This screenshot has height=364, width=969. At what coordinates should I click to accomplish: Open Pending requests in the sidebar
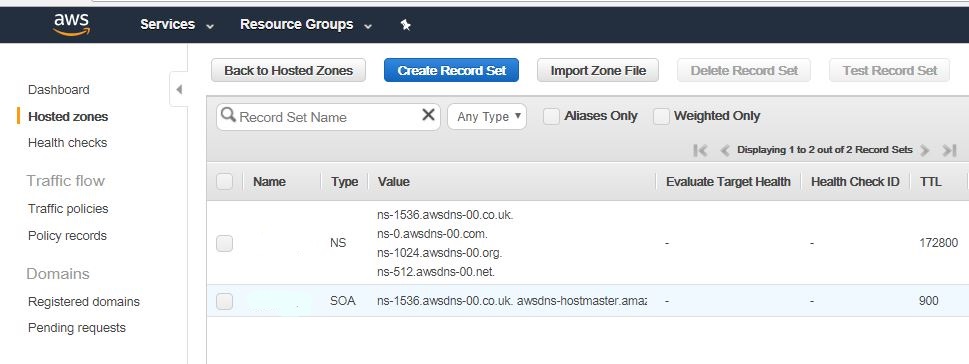(77, 328)
